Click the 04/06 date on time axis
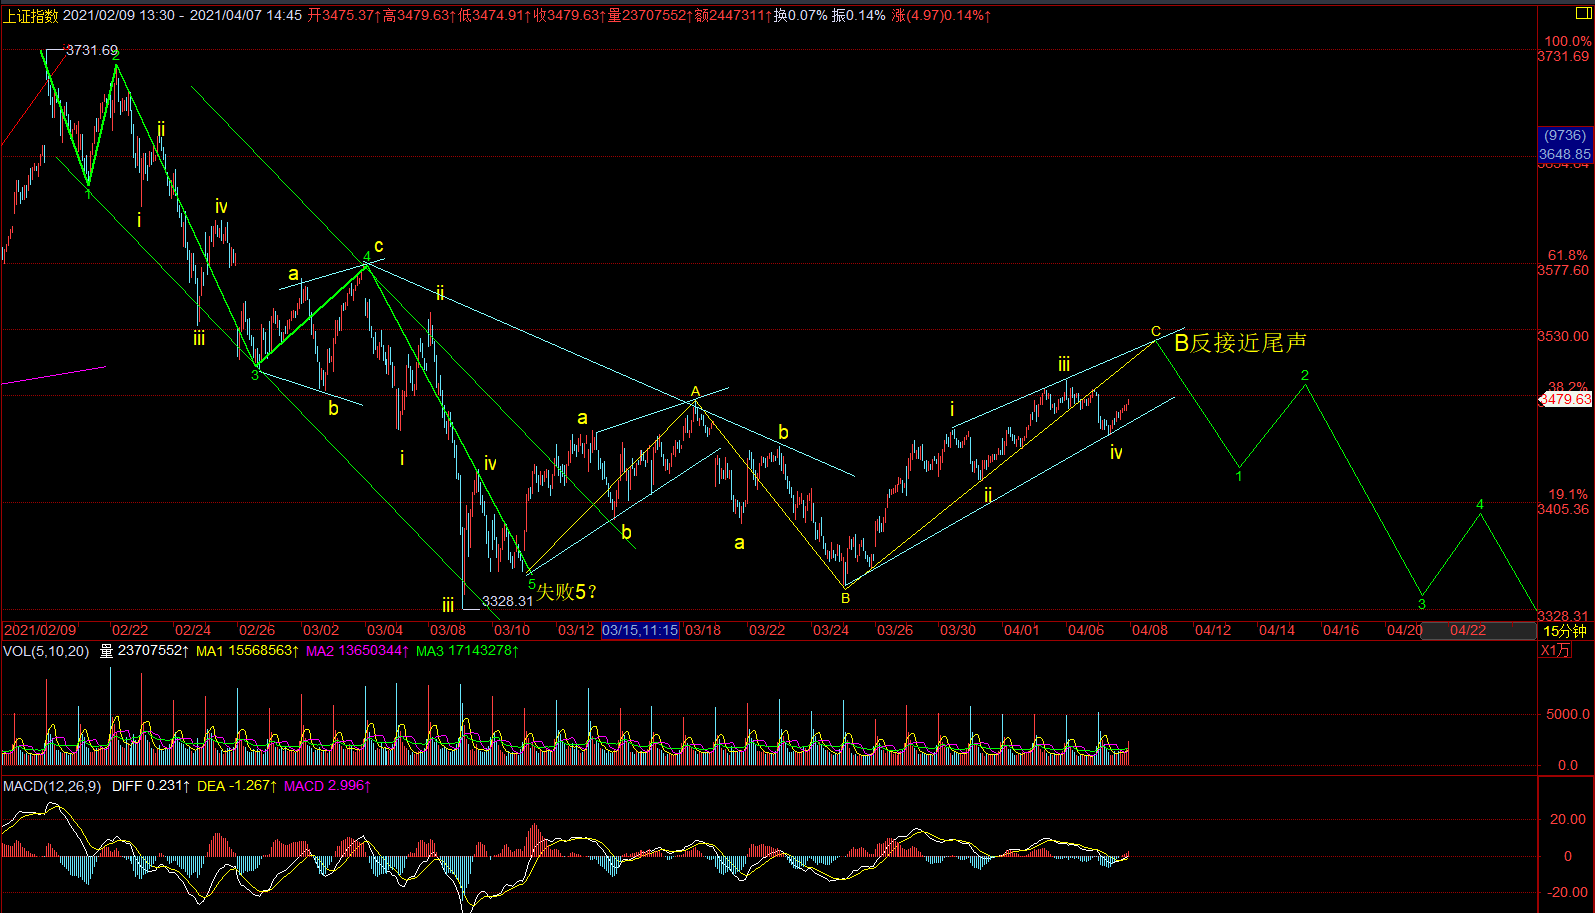Screen dimensions: 1595x913 (x=1086, y=630)
